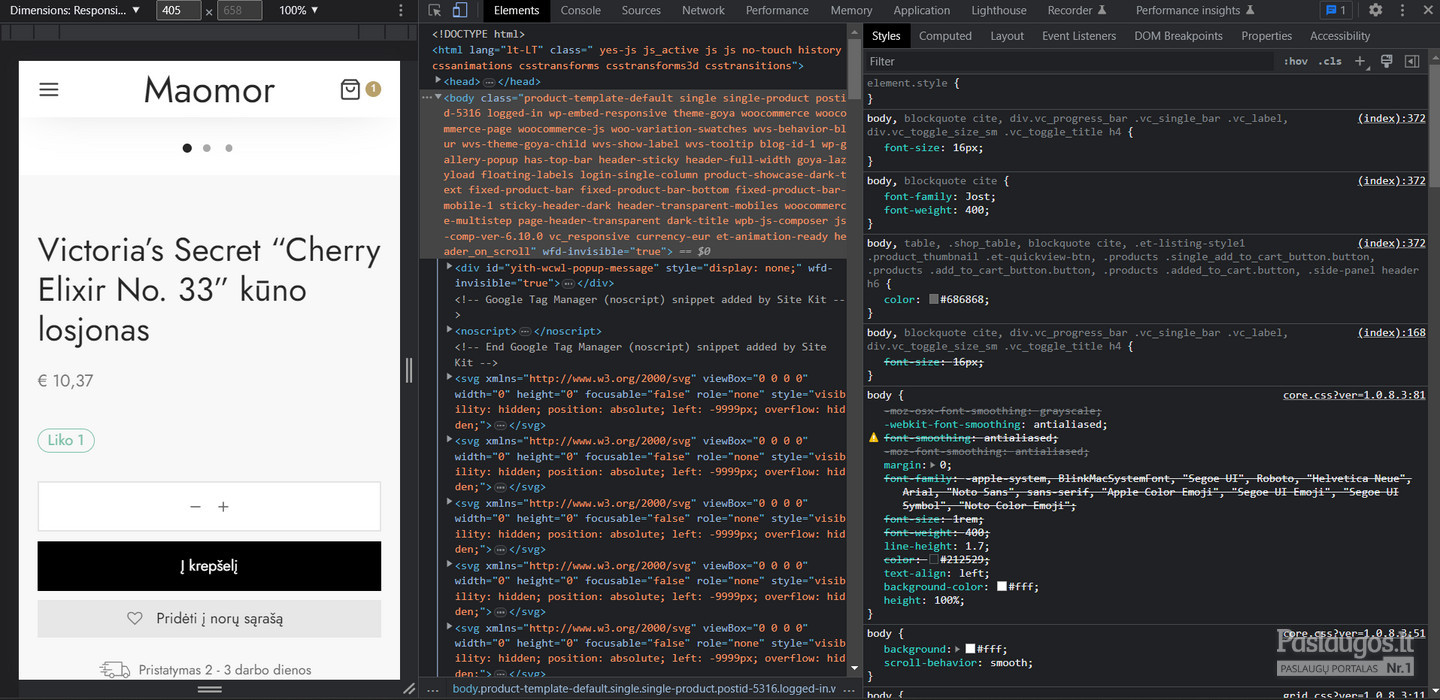Click ellipsis button beside head tag
1440x700 pixels.
(489, 82)
